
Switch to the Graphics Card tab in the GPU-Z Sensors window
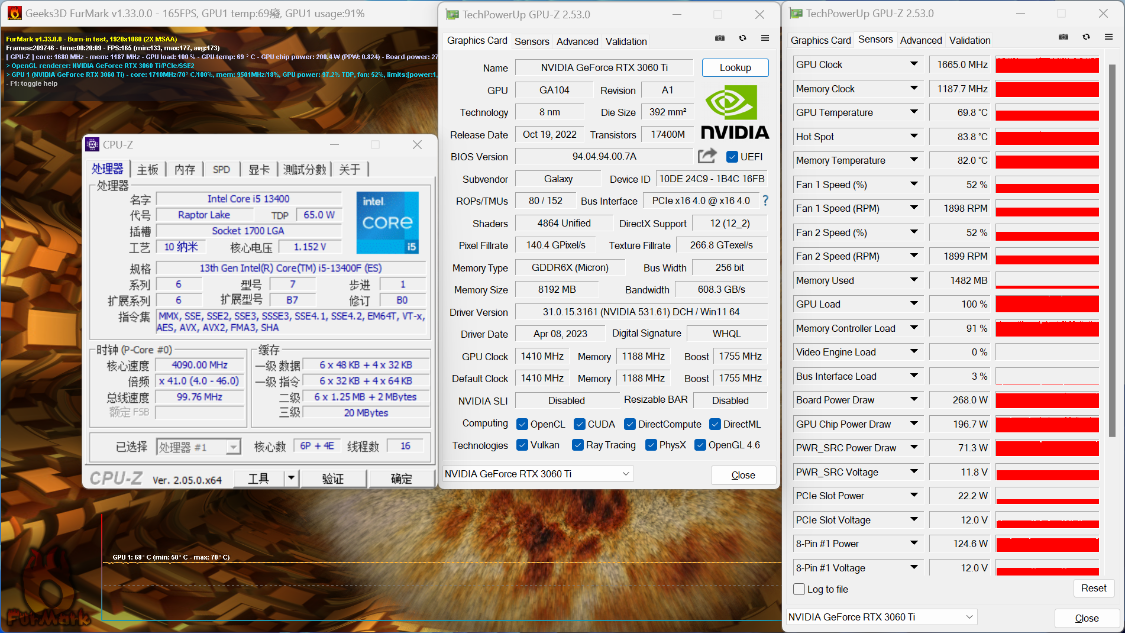[821, 40]
